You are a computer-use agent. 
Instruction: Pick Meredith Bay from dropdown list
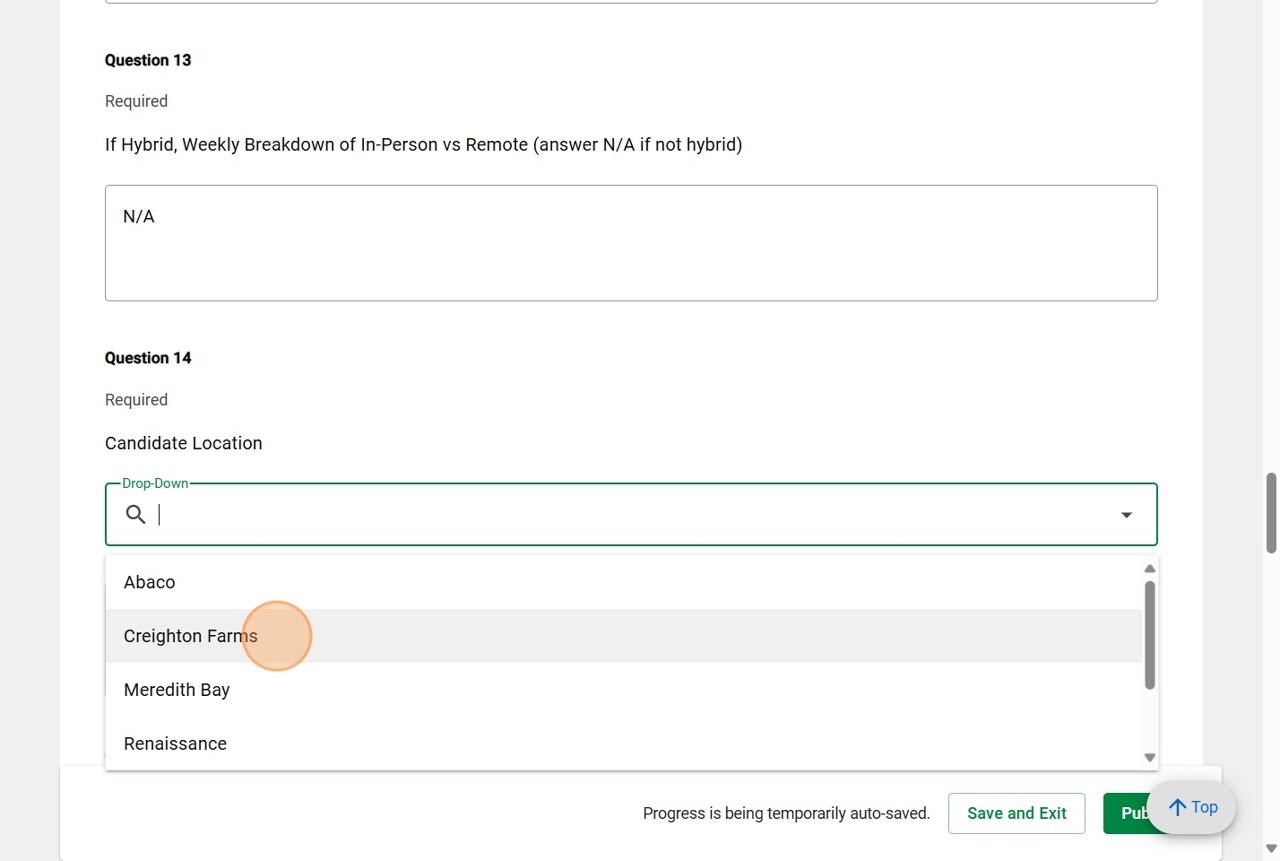[x=176, y=690]
